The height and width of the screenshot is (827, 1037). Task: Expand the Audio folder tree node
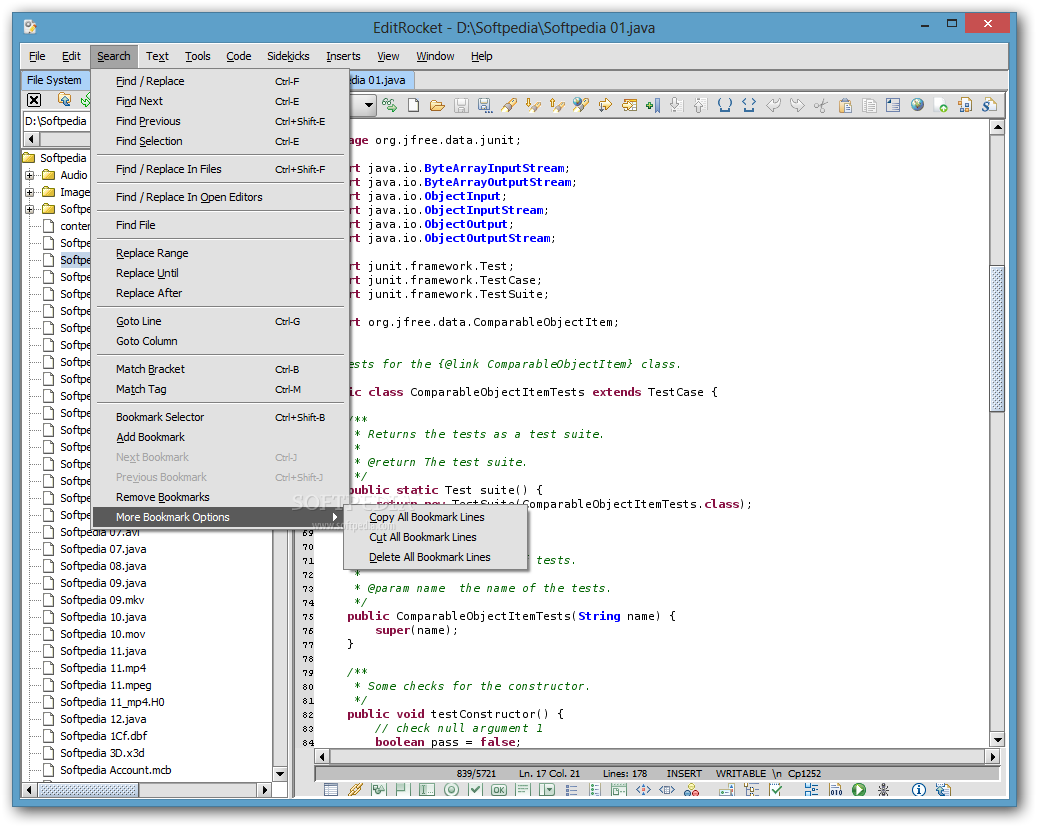(30, 175)
